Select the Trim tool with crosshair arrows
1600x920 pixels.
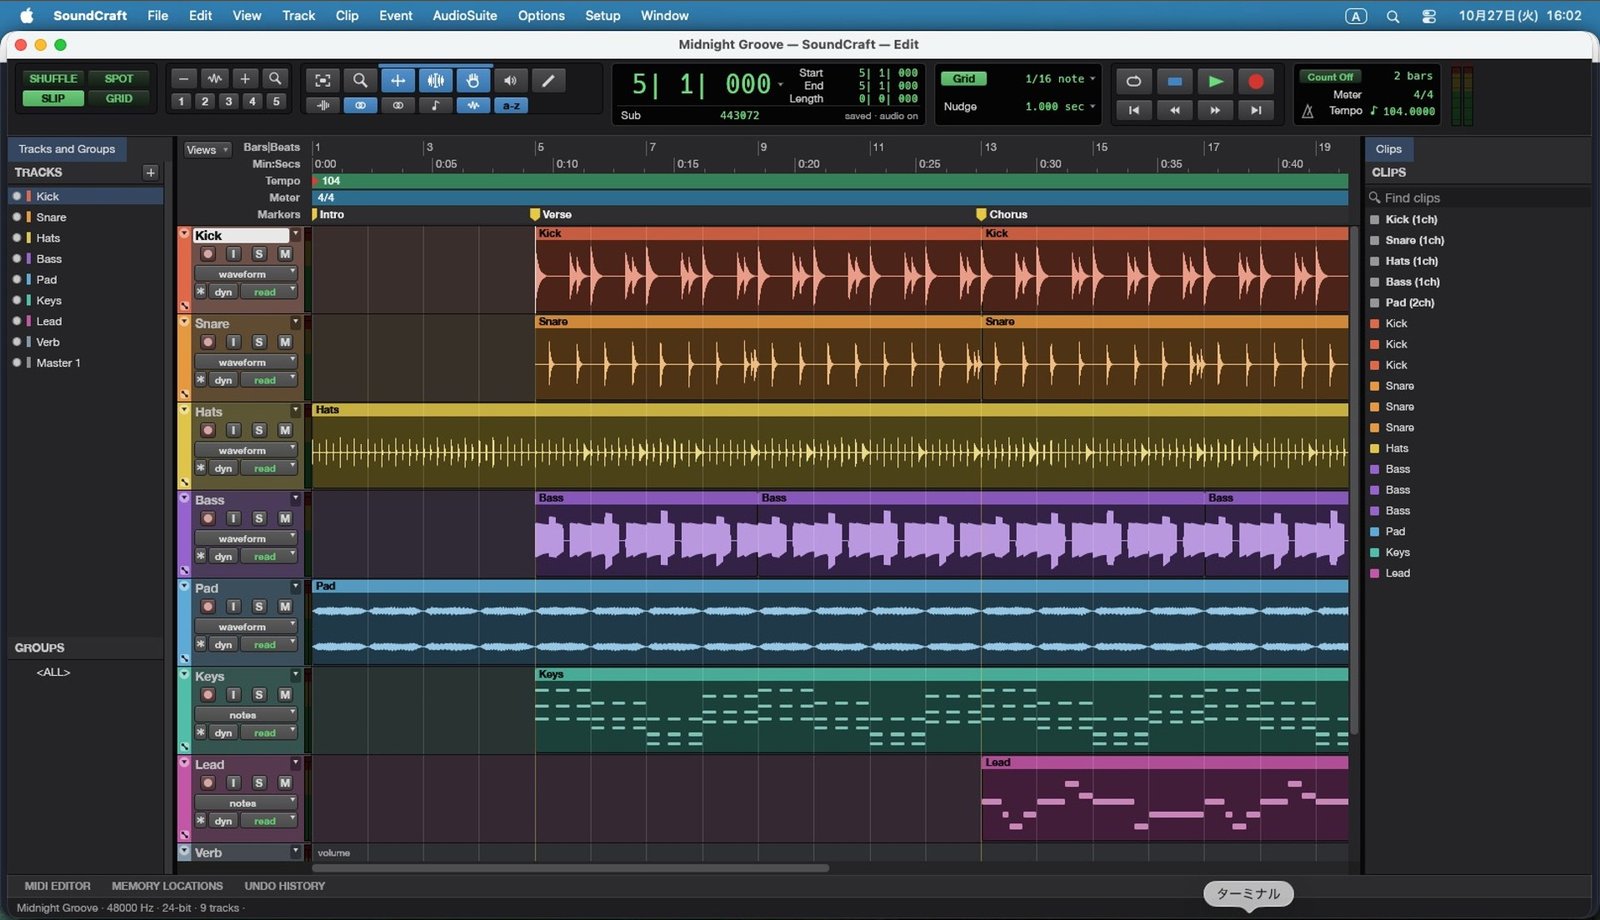point(398,81)
